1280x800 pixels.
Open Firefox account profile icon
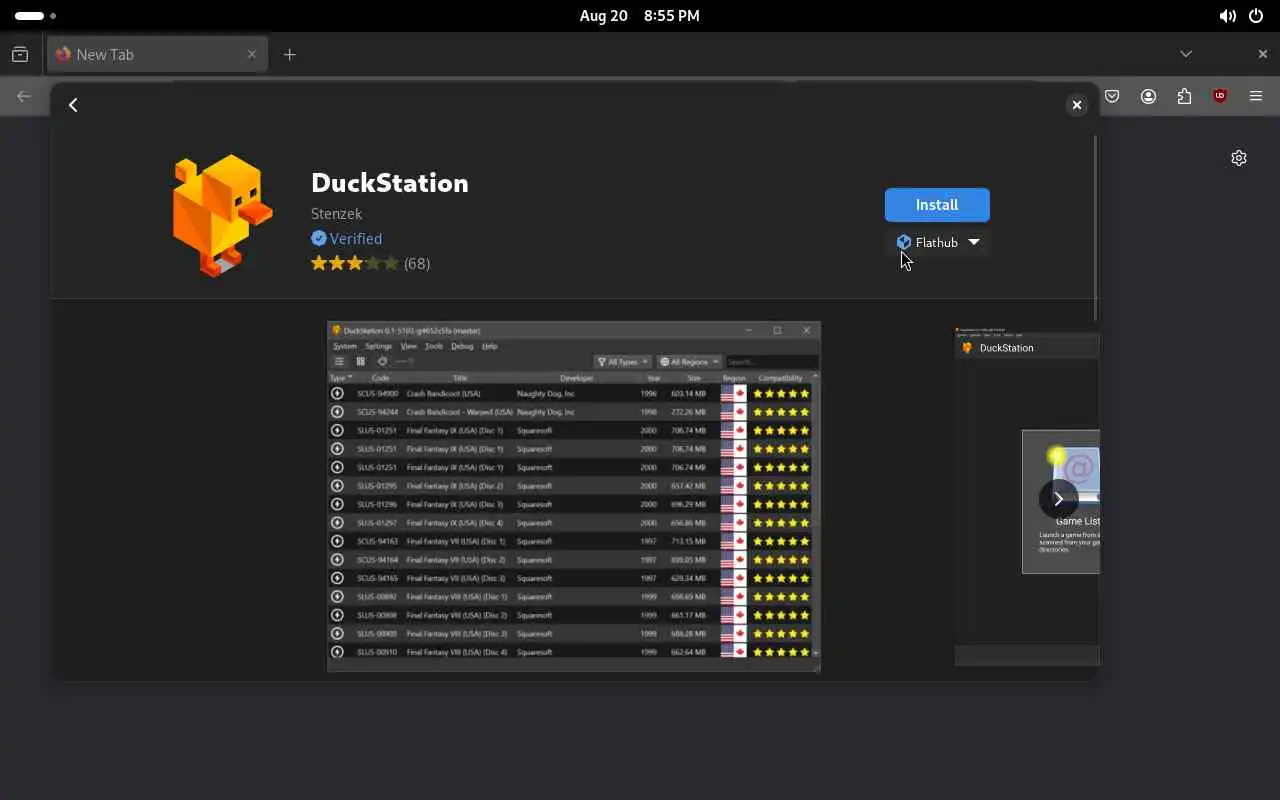1148,96
